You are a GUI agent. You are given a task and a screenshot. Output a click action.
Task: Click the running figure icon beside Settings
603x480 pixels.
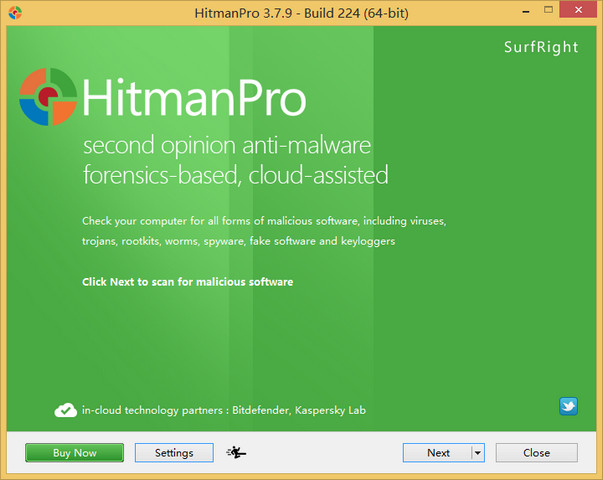coord(237,453)
